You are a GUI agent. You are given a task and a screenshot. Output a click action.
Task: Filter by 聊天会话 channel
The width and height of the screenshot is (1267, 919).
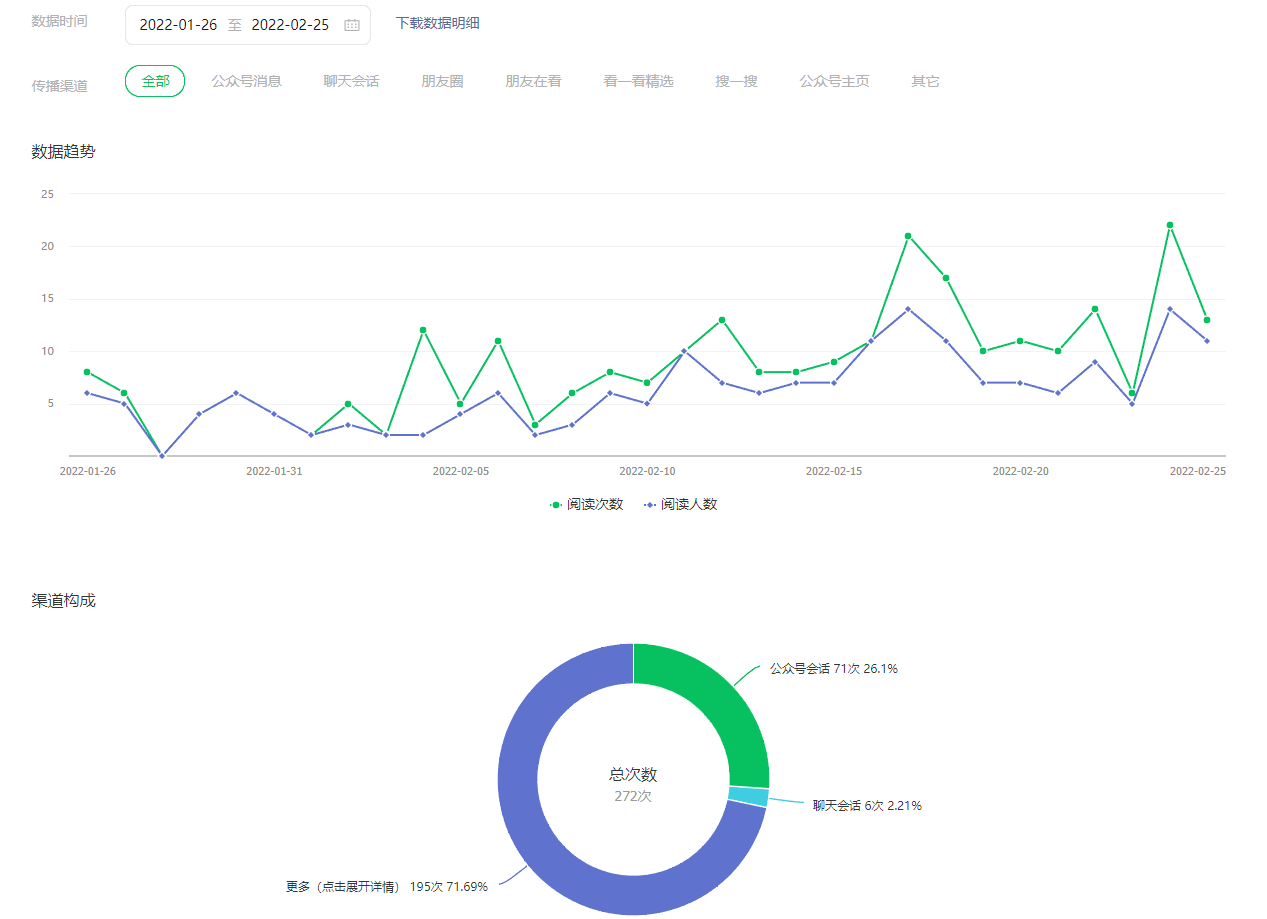[351, 81]
